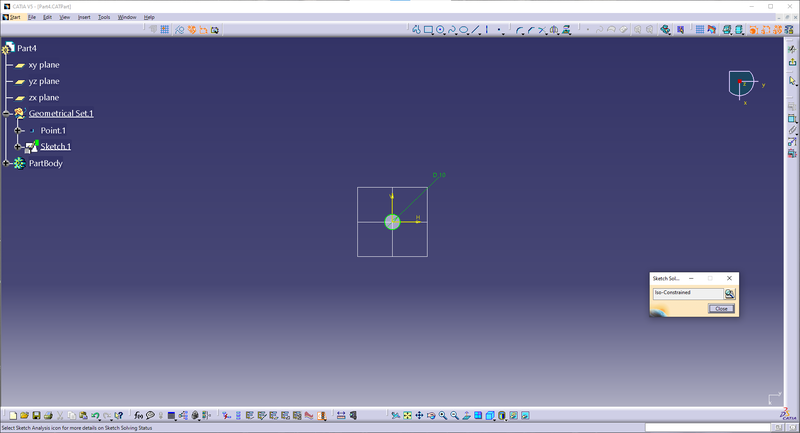
Task: Click the Exit workbench icon
Action: pyautogui.click(x=792, y=48)
